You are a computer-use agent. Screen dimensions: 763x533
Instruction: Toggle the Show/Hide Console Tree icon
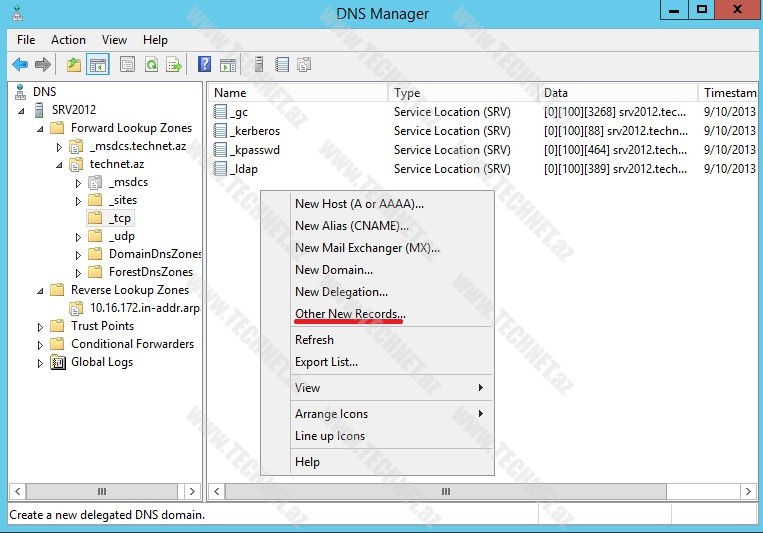point(98,65)
